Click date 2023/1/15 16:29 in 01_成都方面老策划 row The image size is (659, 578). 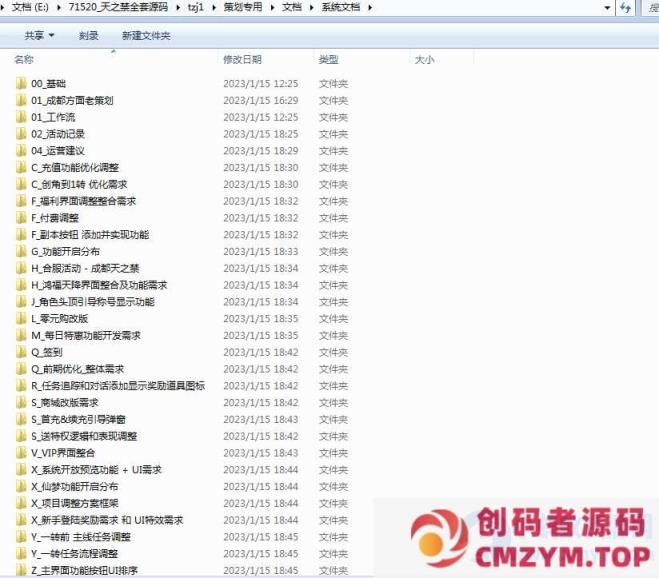coord(261,100)
